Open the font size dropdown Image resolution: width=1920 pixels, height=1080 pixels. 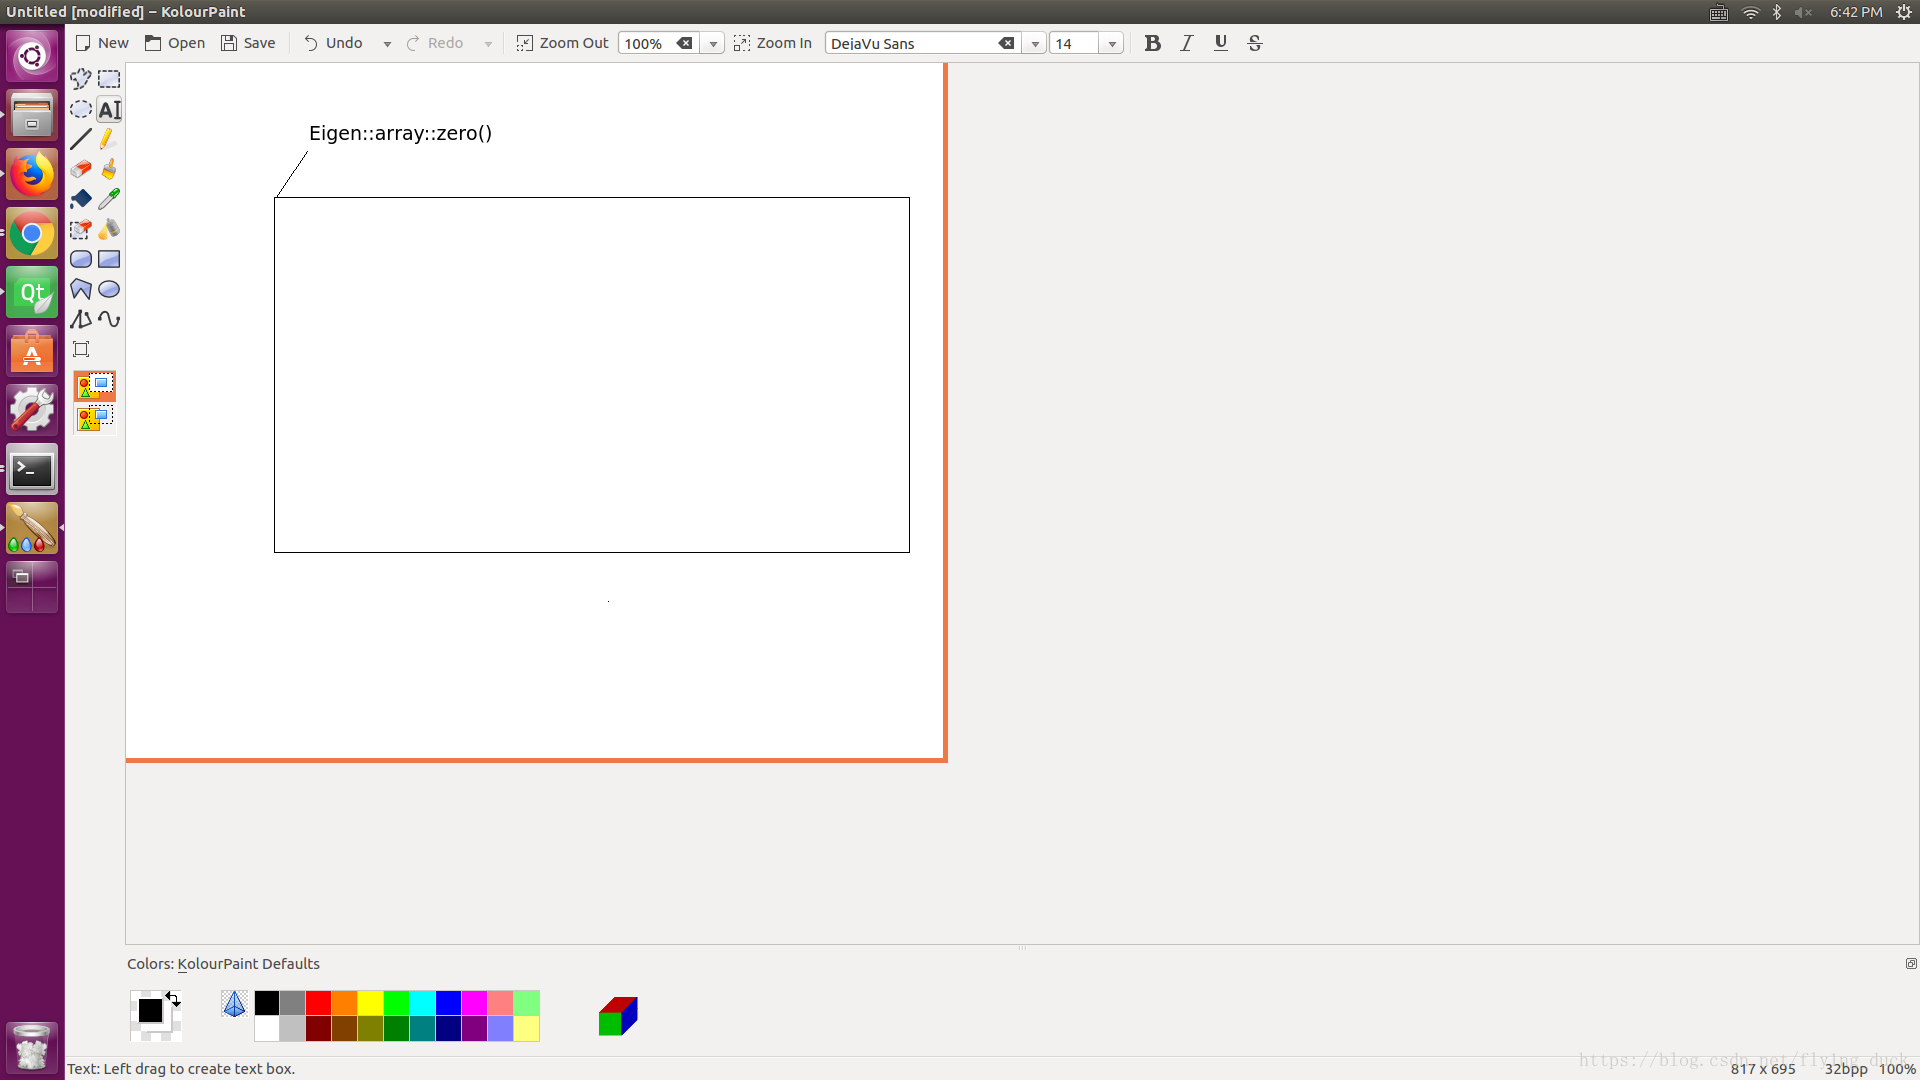tap(1112, 44)
